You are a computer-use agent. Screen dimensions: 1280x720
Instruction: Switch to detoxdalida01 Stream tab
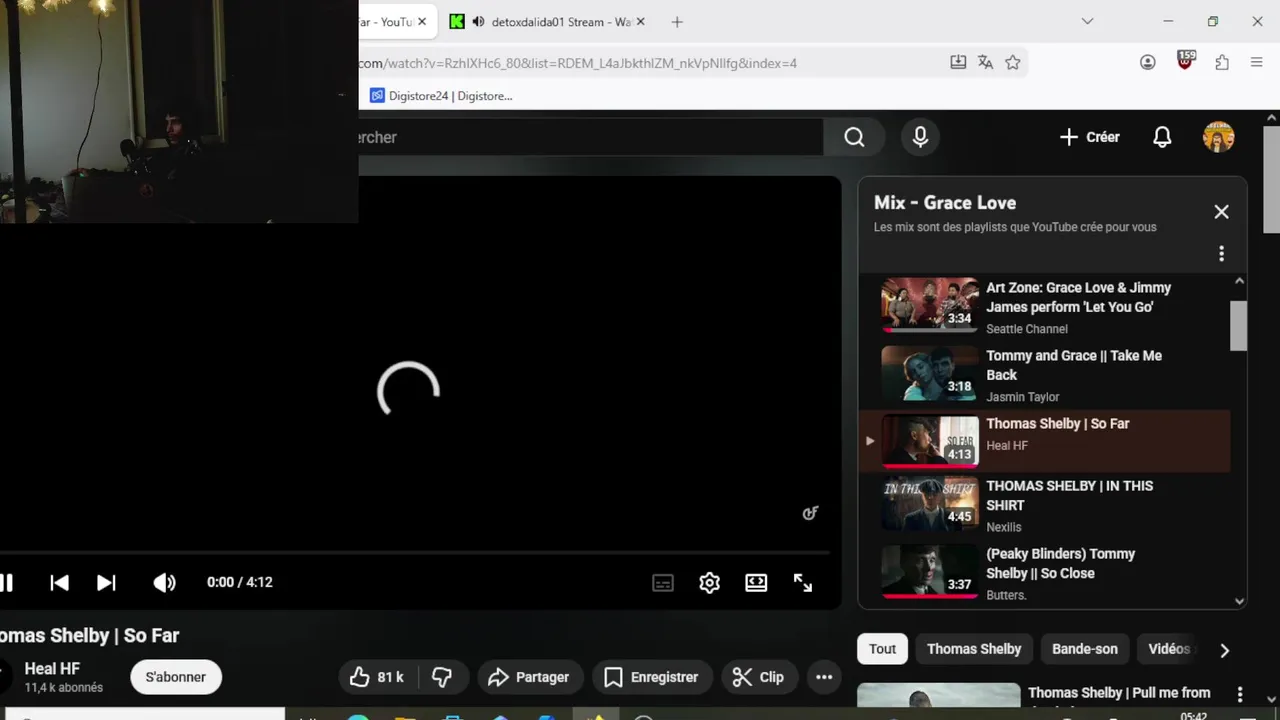[x=550, y=22]
